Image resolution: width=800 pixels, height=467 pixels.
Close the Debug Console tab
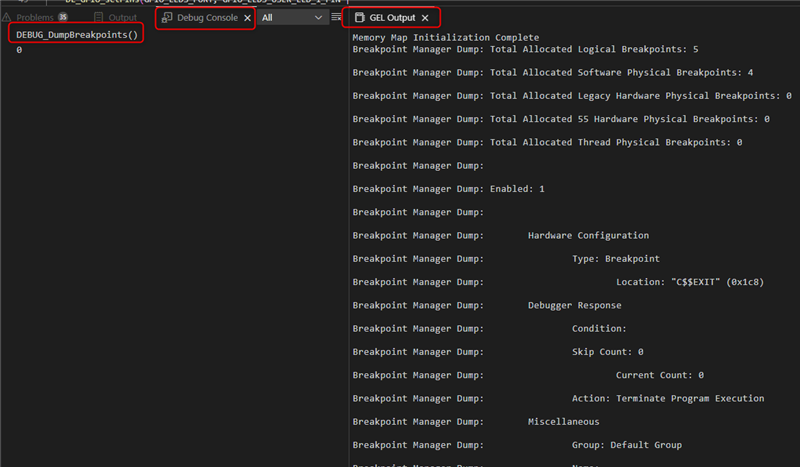[x=247, y=18]
